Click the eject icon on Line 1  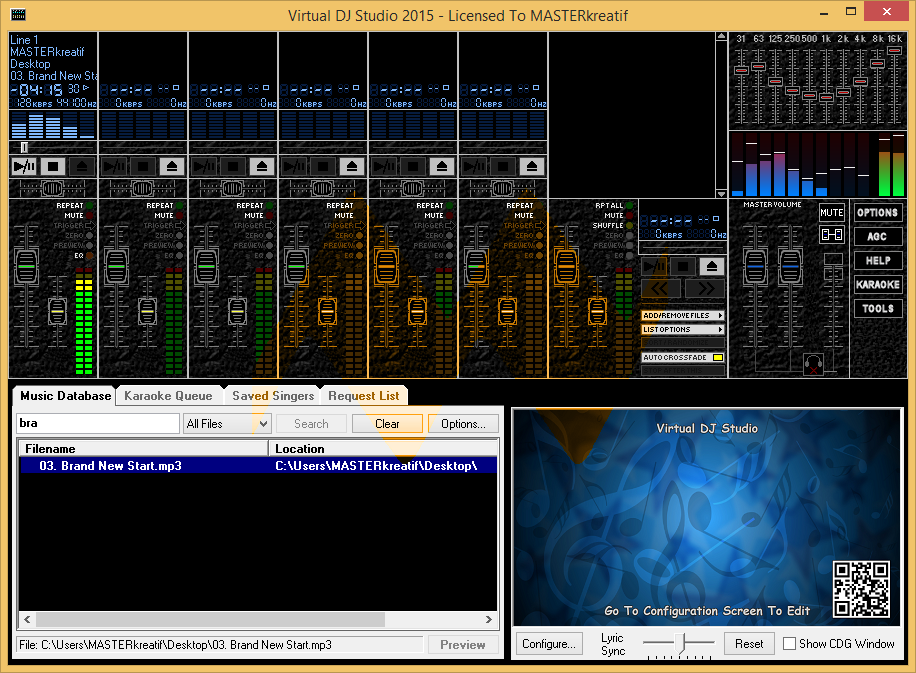(x=82, y=164)
